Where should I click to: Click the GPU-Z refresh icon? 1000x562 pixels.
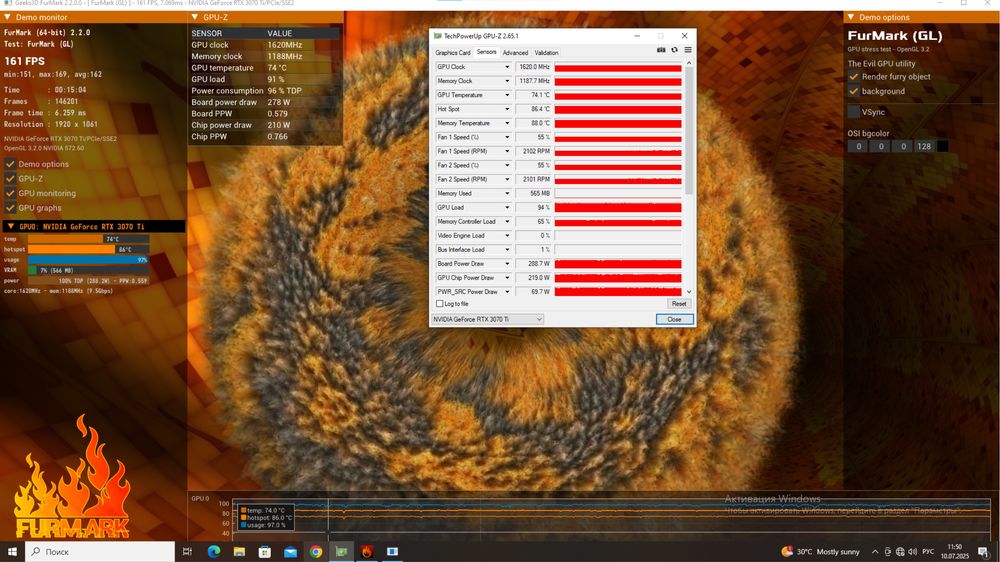tap(674, 50)
